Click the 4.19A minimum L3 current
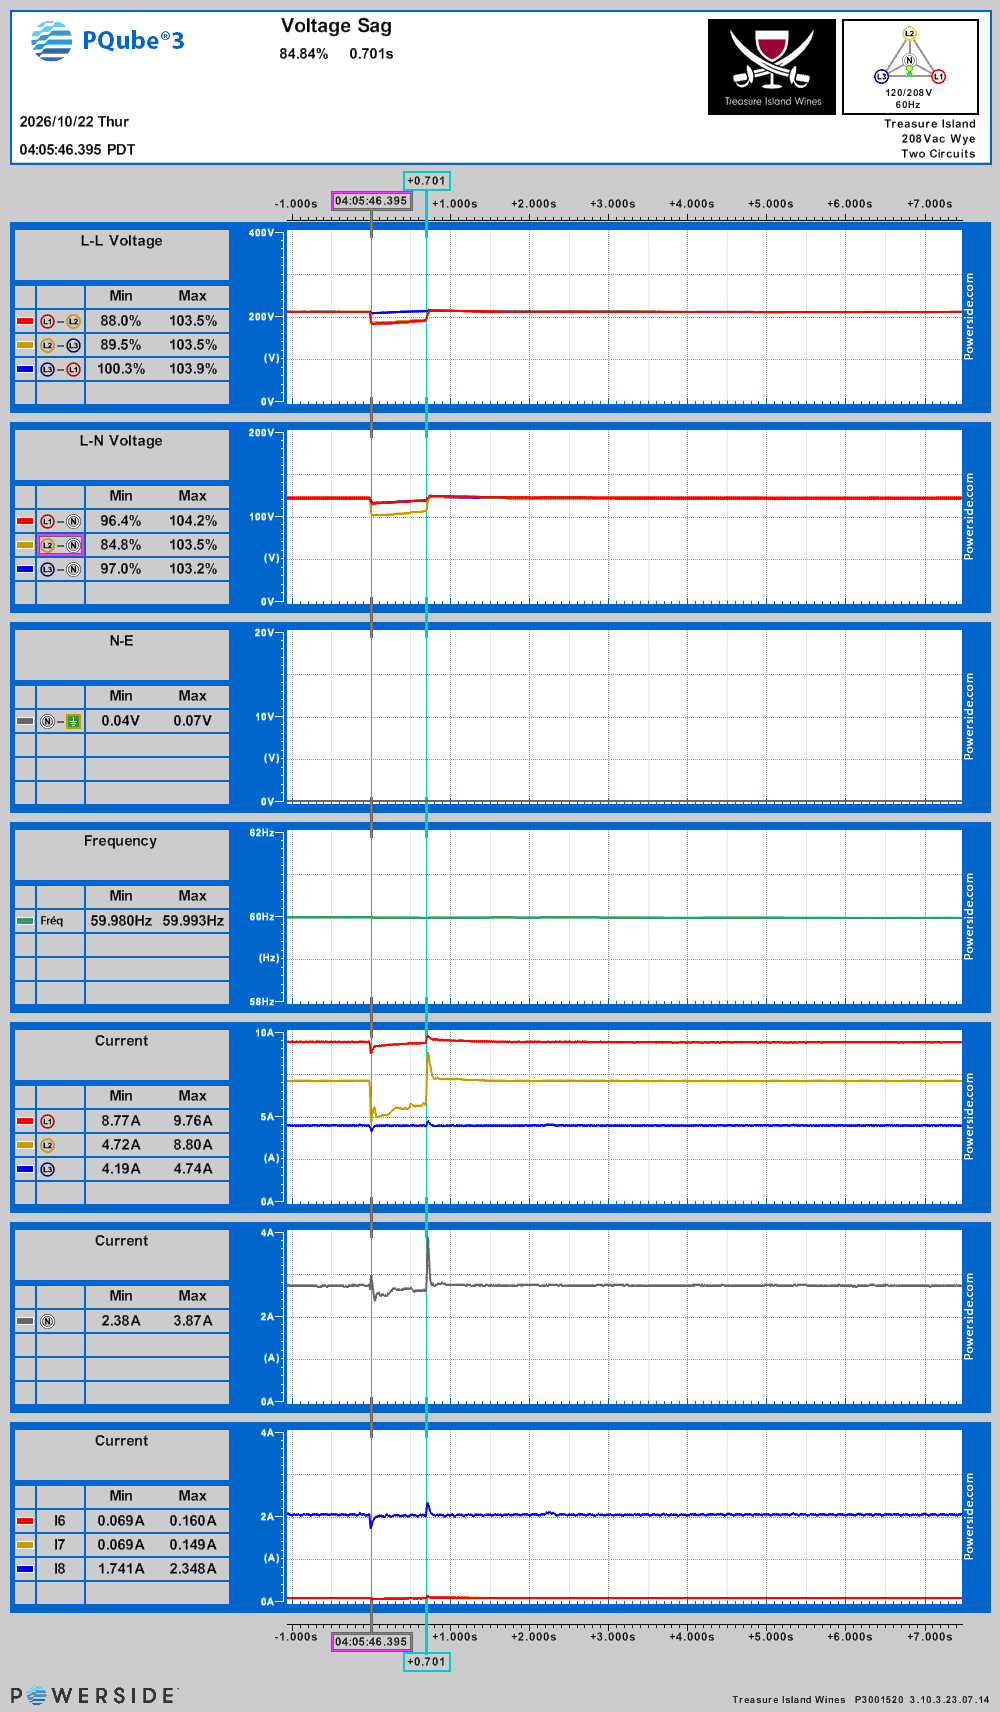Image resolution: width=1000 pixels, height=1712 pixels. pos(121,1169)
